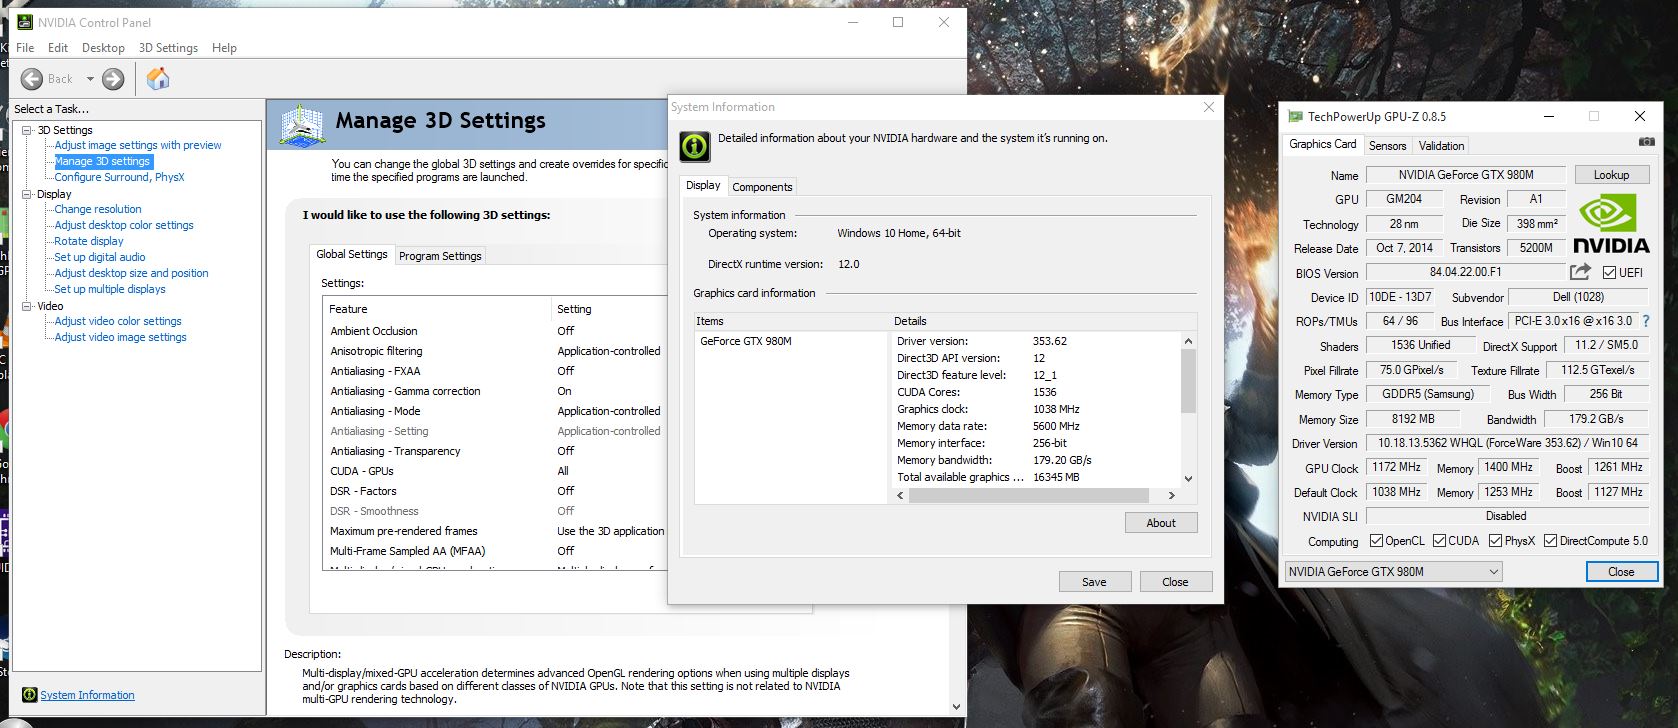Select the DSR - Factors row
The height and width of the screenshot is (728, 1678).
pos(497,491)
